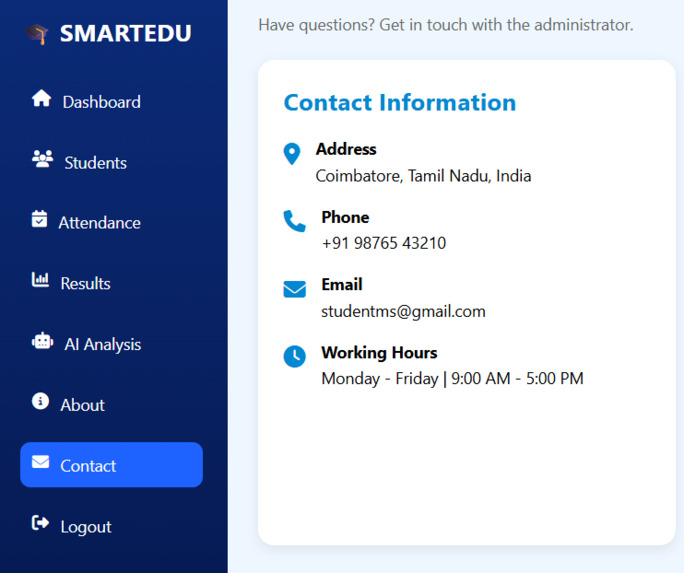Navigate to the About page
684x573 pixels.
111,405
